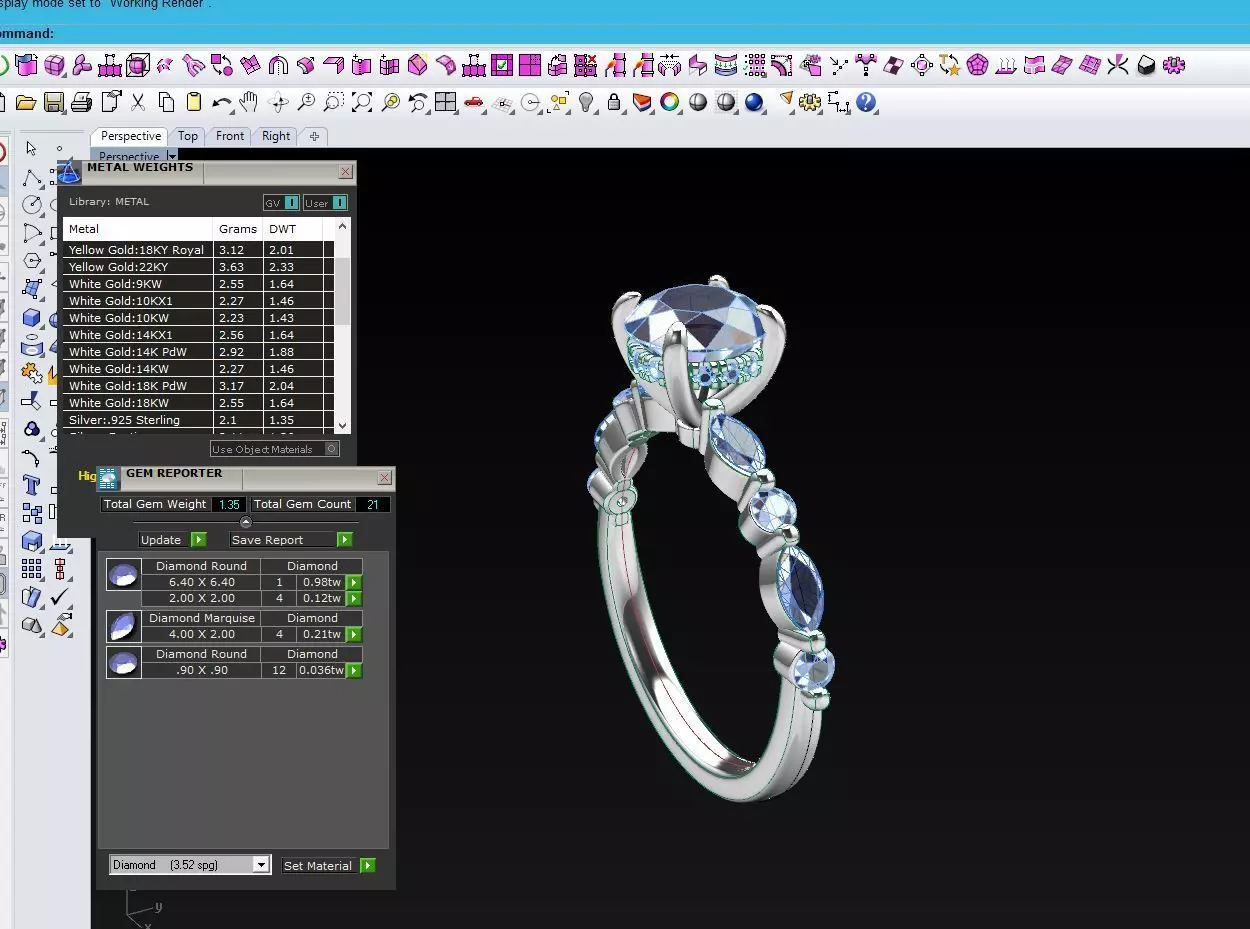Viewport: 1250px width, 929px height.
Task: Click the blue box solid tool
Action: (32, 318)
